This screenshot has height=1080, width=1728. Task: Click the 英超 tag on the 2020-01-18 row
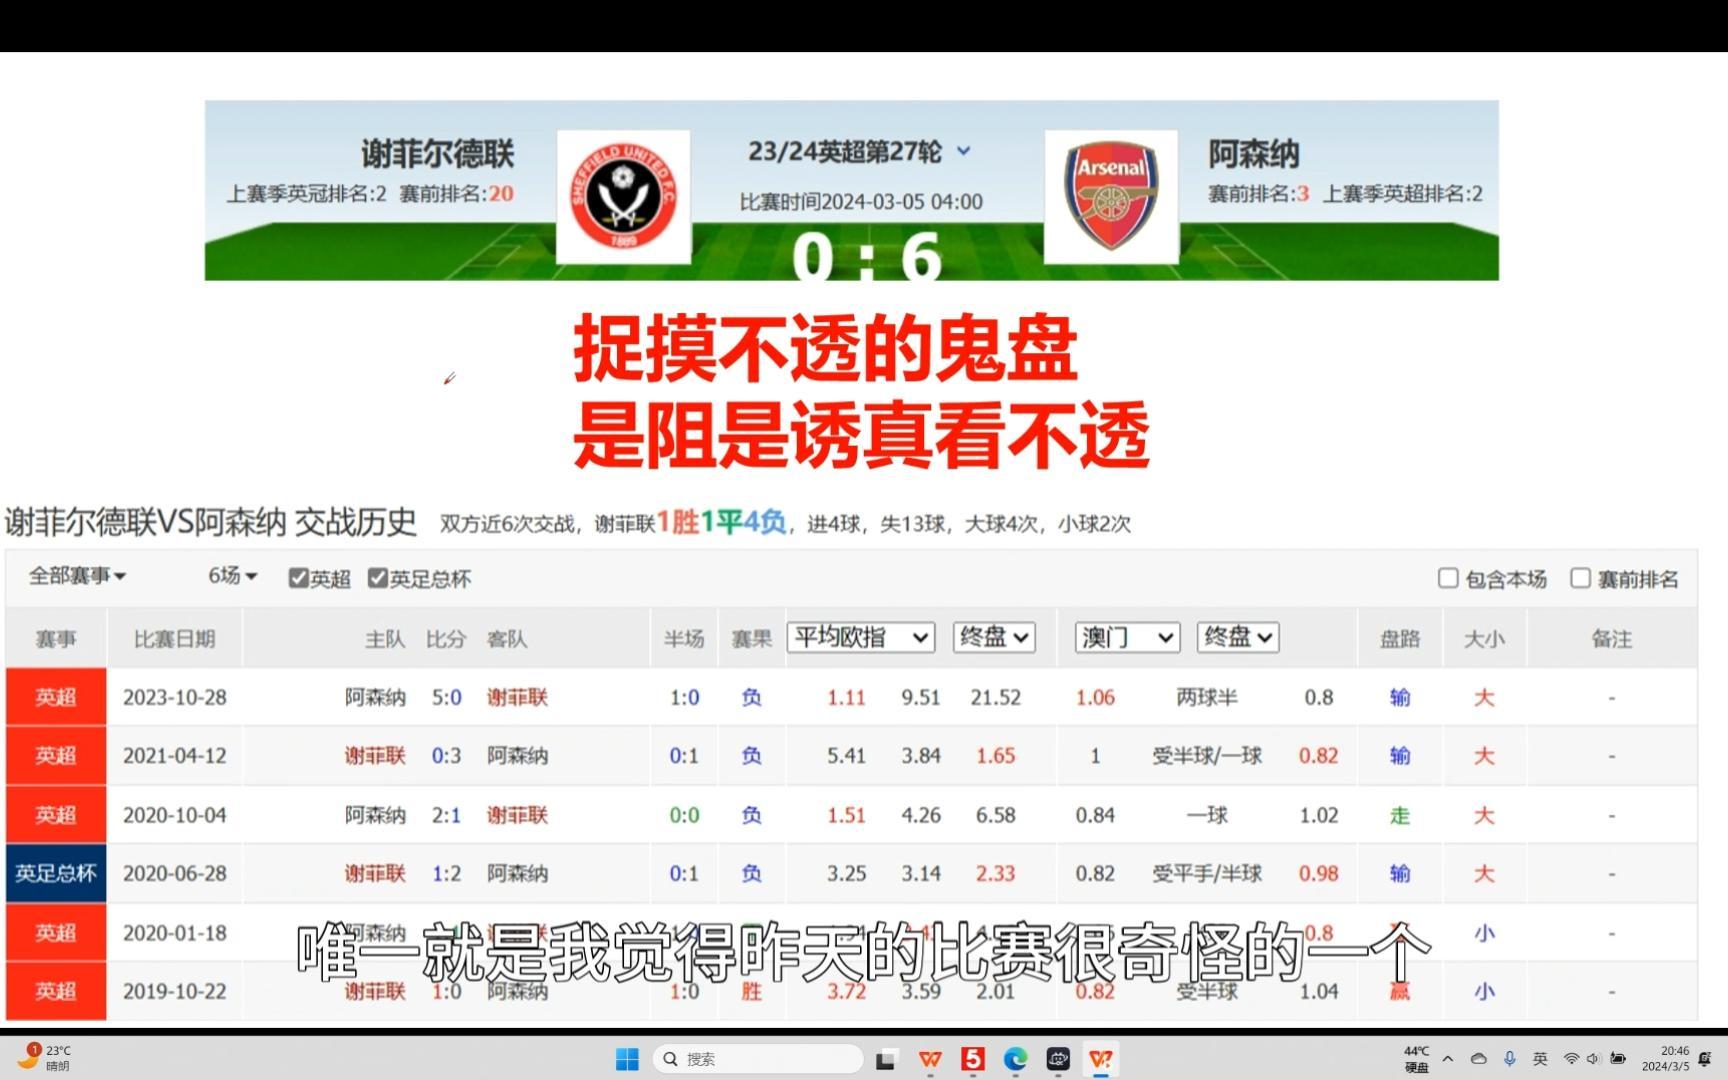[x=56, y=932]
